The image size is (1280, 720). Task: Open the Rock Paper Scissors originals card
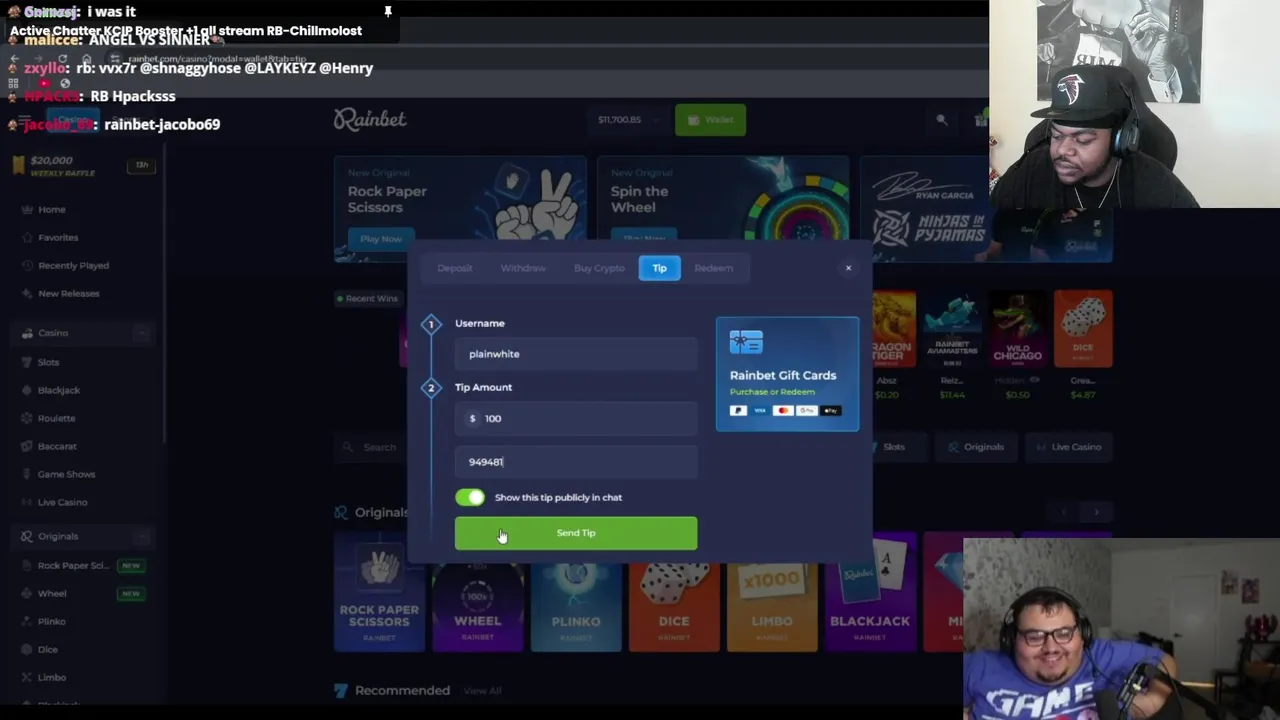coord(379,594)
